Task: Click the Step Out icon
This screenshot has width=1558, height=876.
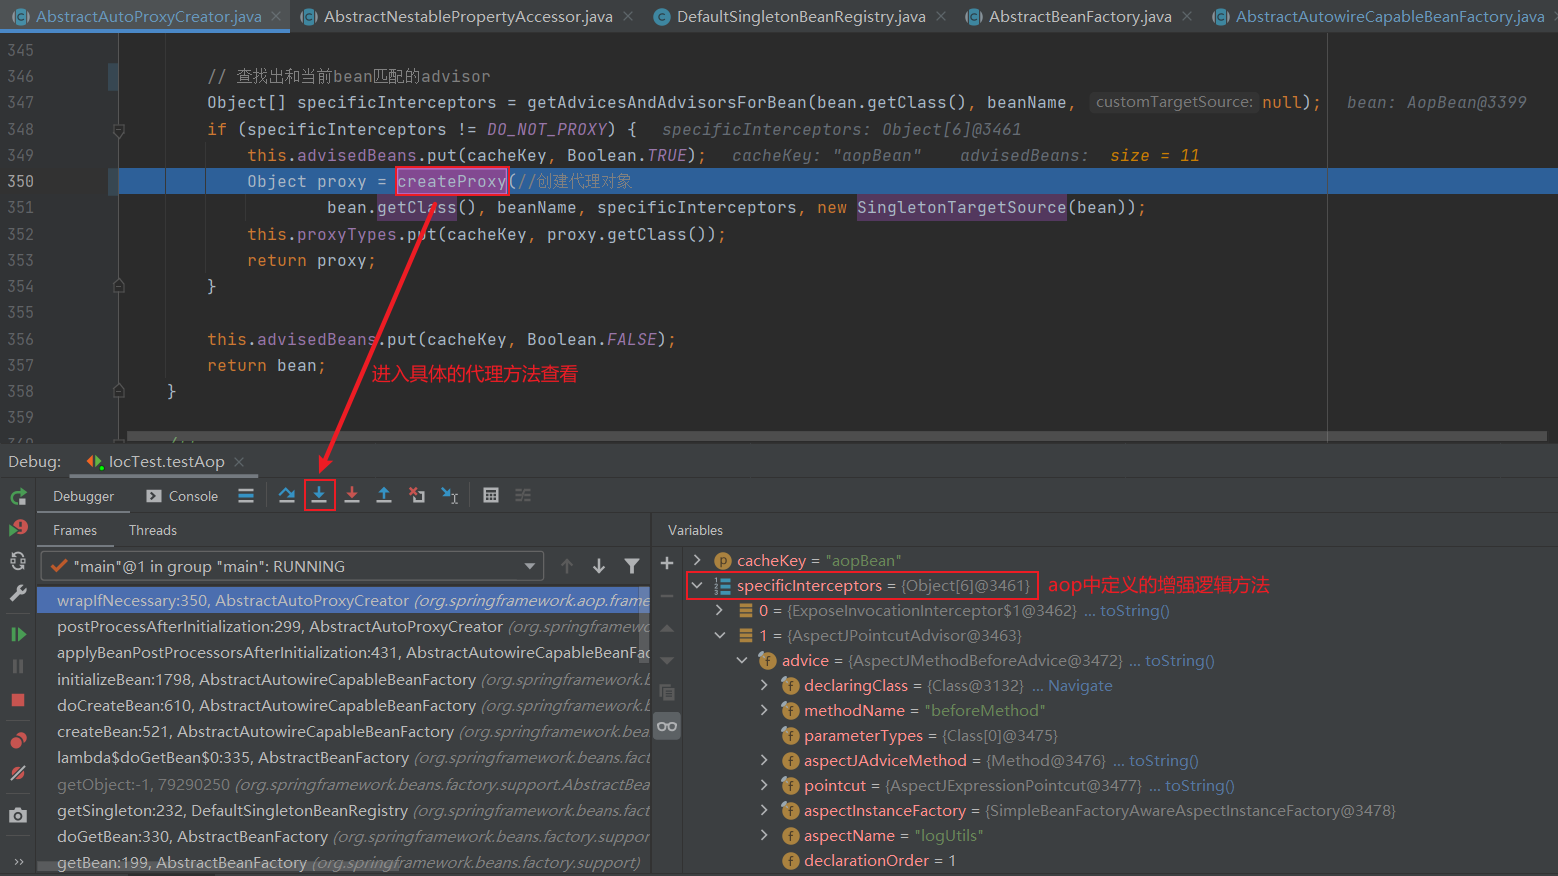Action: (x=384, y=496)
